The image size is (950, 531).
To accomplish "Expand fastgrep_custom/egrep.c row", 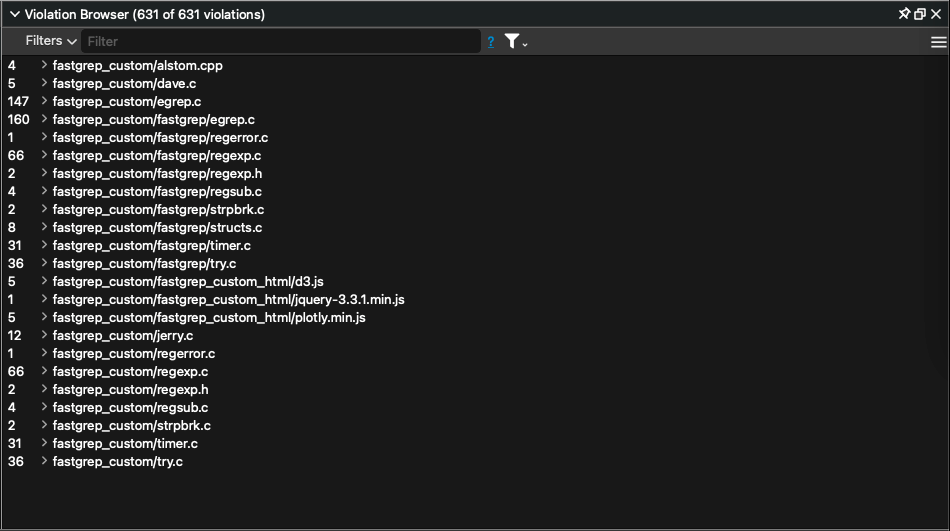I will (x=44, y=101).
